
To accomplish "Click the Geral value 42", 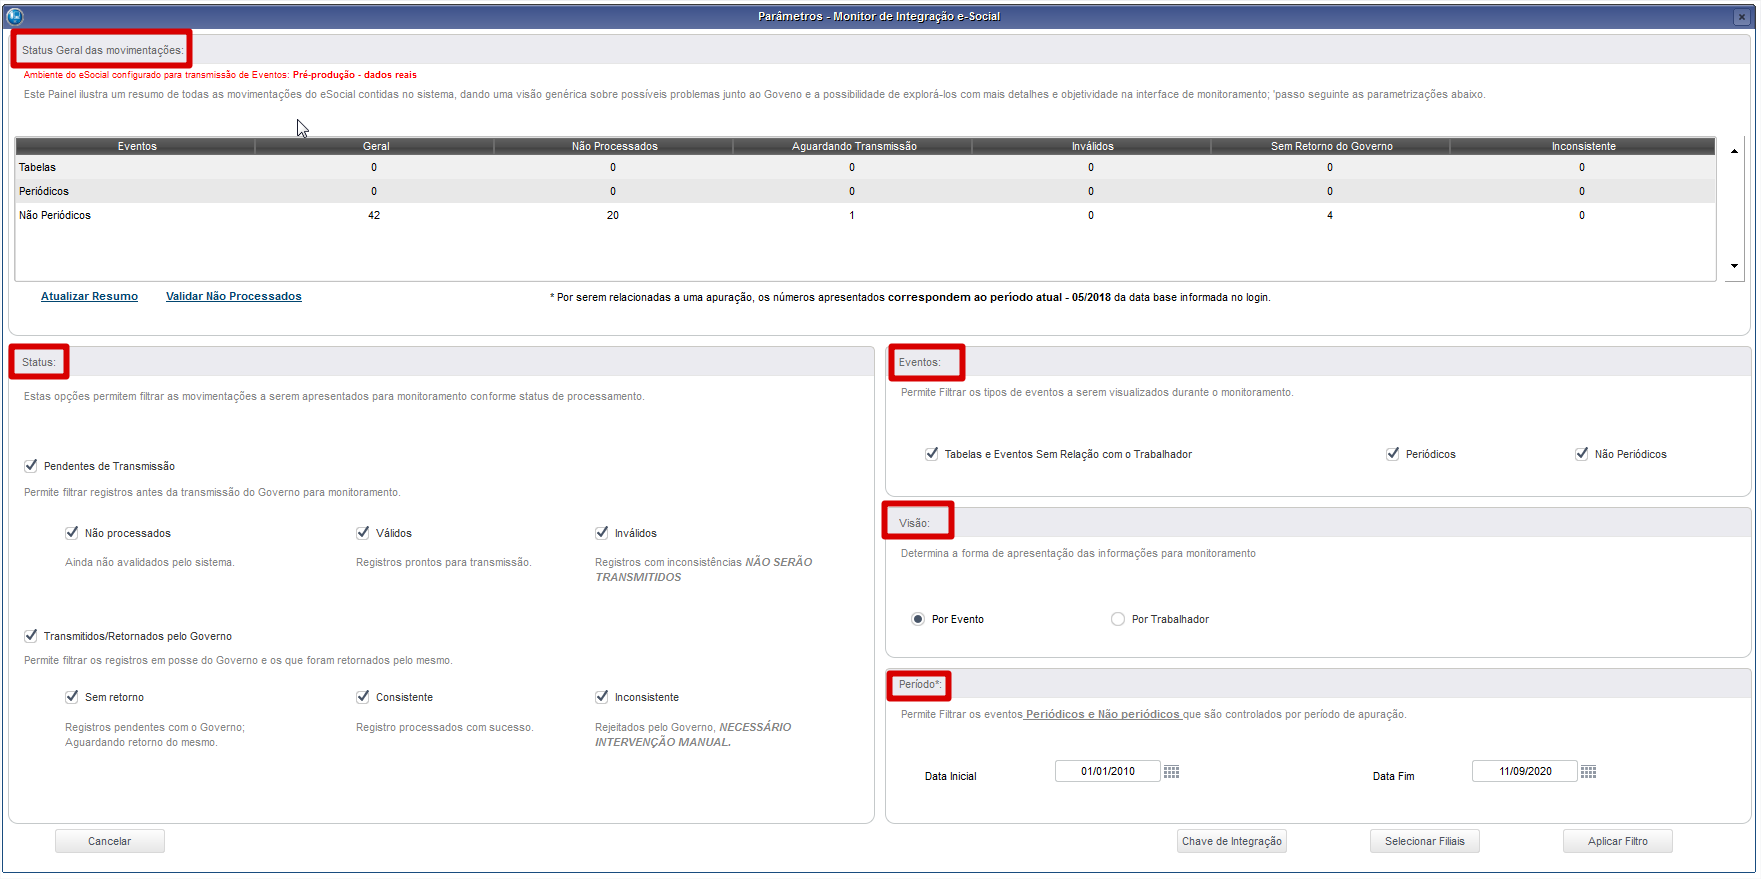I will (374, 215).
